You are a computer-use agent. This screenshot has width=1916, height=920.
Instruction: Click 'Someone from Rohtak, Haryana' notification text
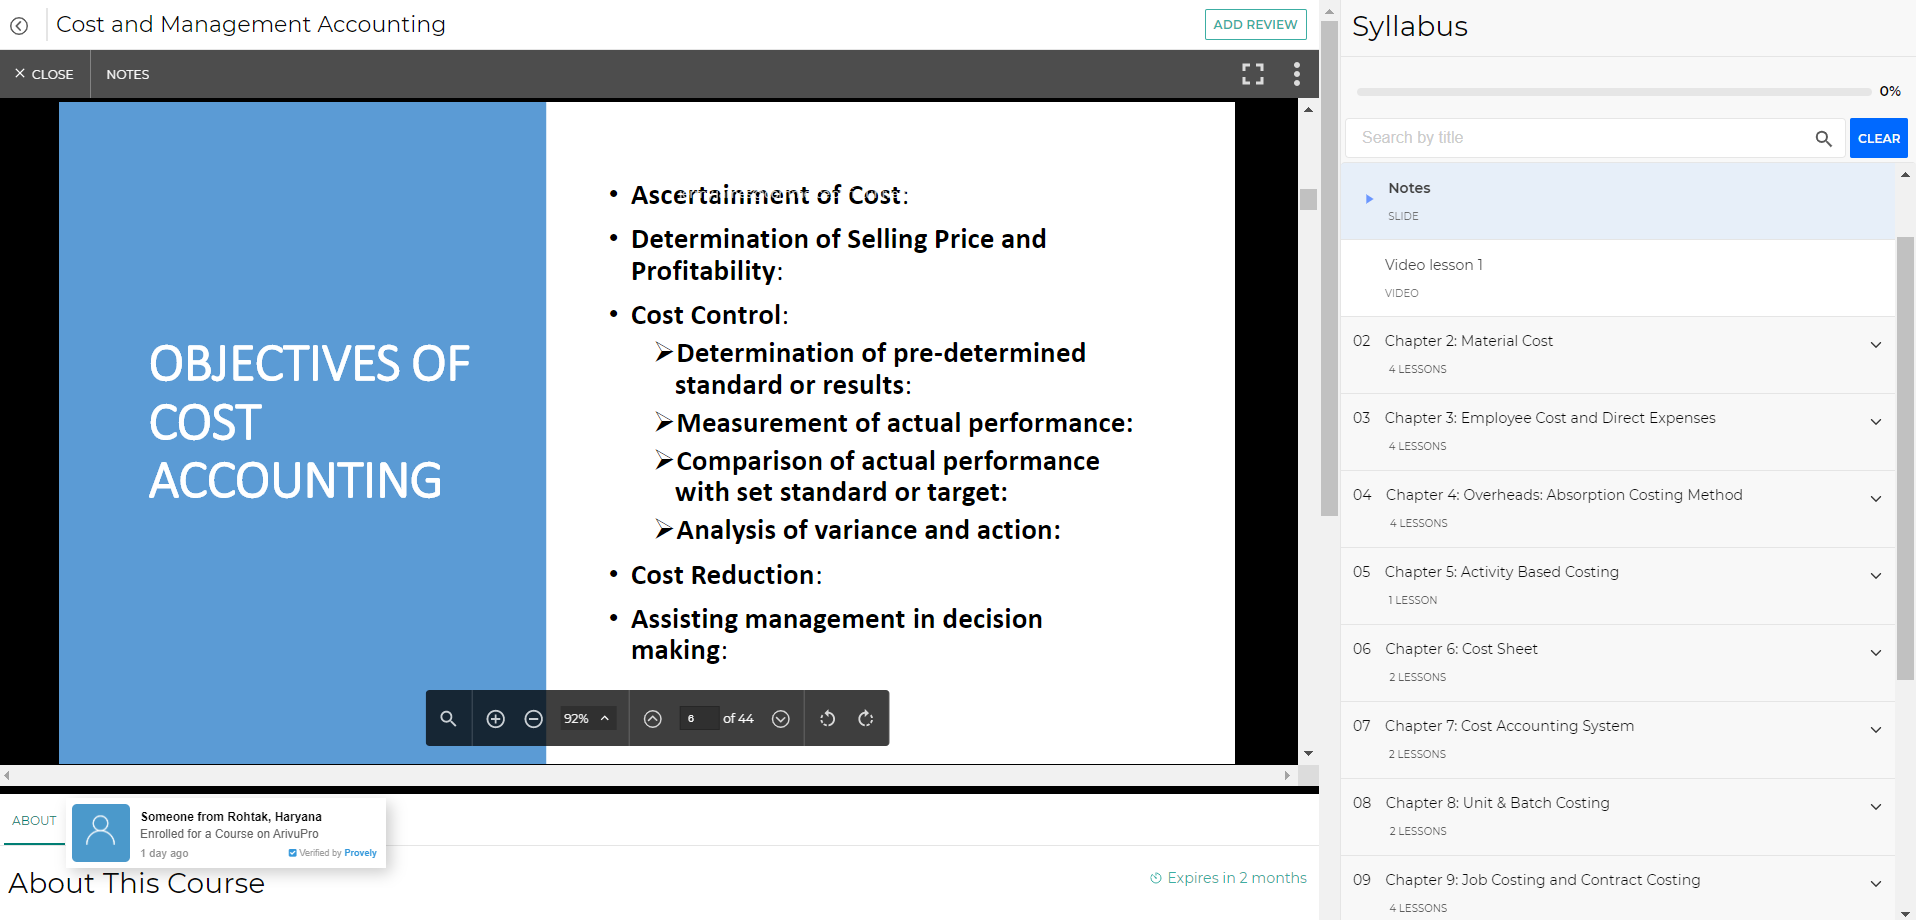pyautogui.click(x=231, y=817)
